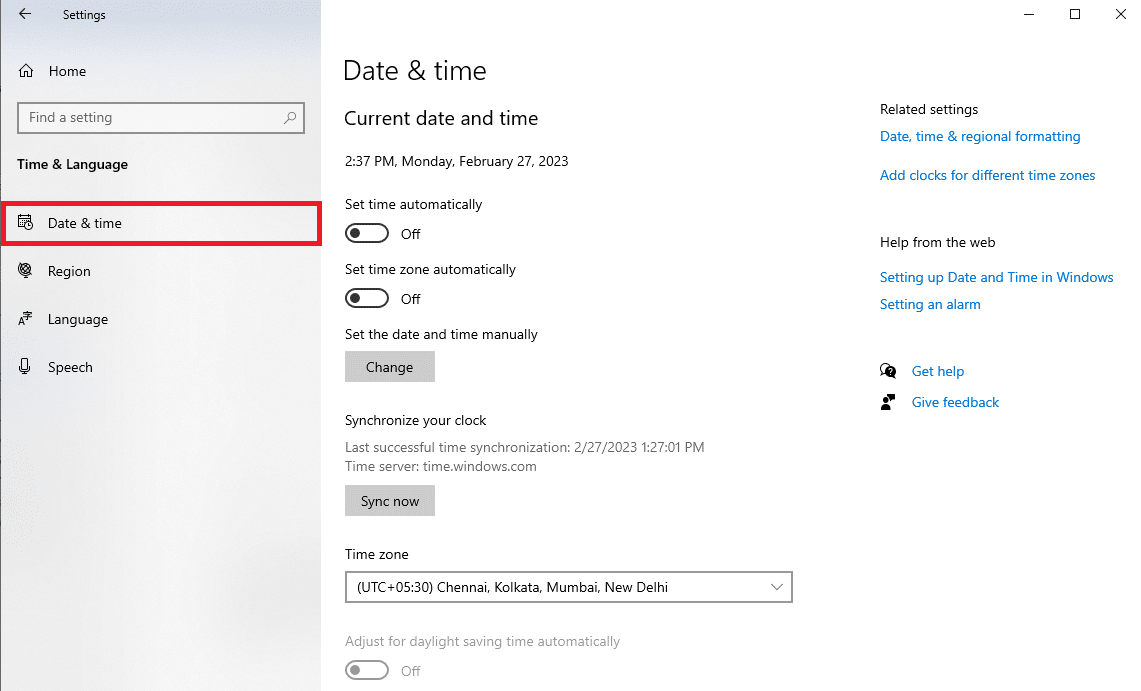Click the Speech microphone icon
The image size is (1141, 691).
pos(25,367)
